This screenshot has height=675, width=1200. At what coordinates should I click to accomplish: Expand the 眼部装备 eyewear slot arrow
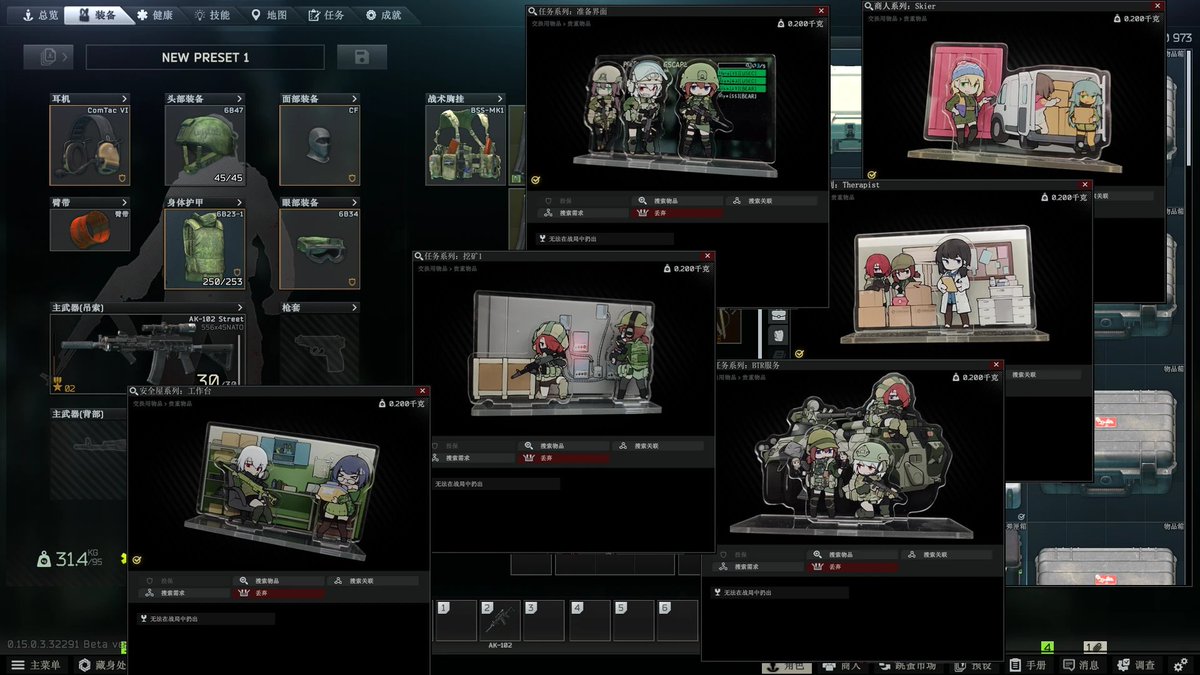[x=354, y=202]
